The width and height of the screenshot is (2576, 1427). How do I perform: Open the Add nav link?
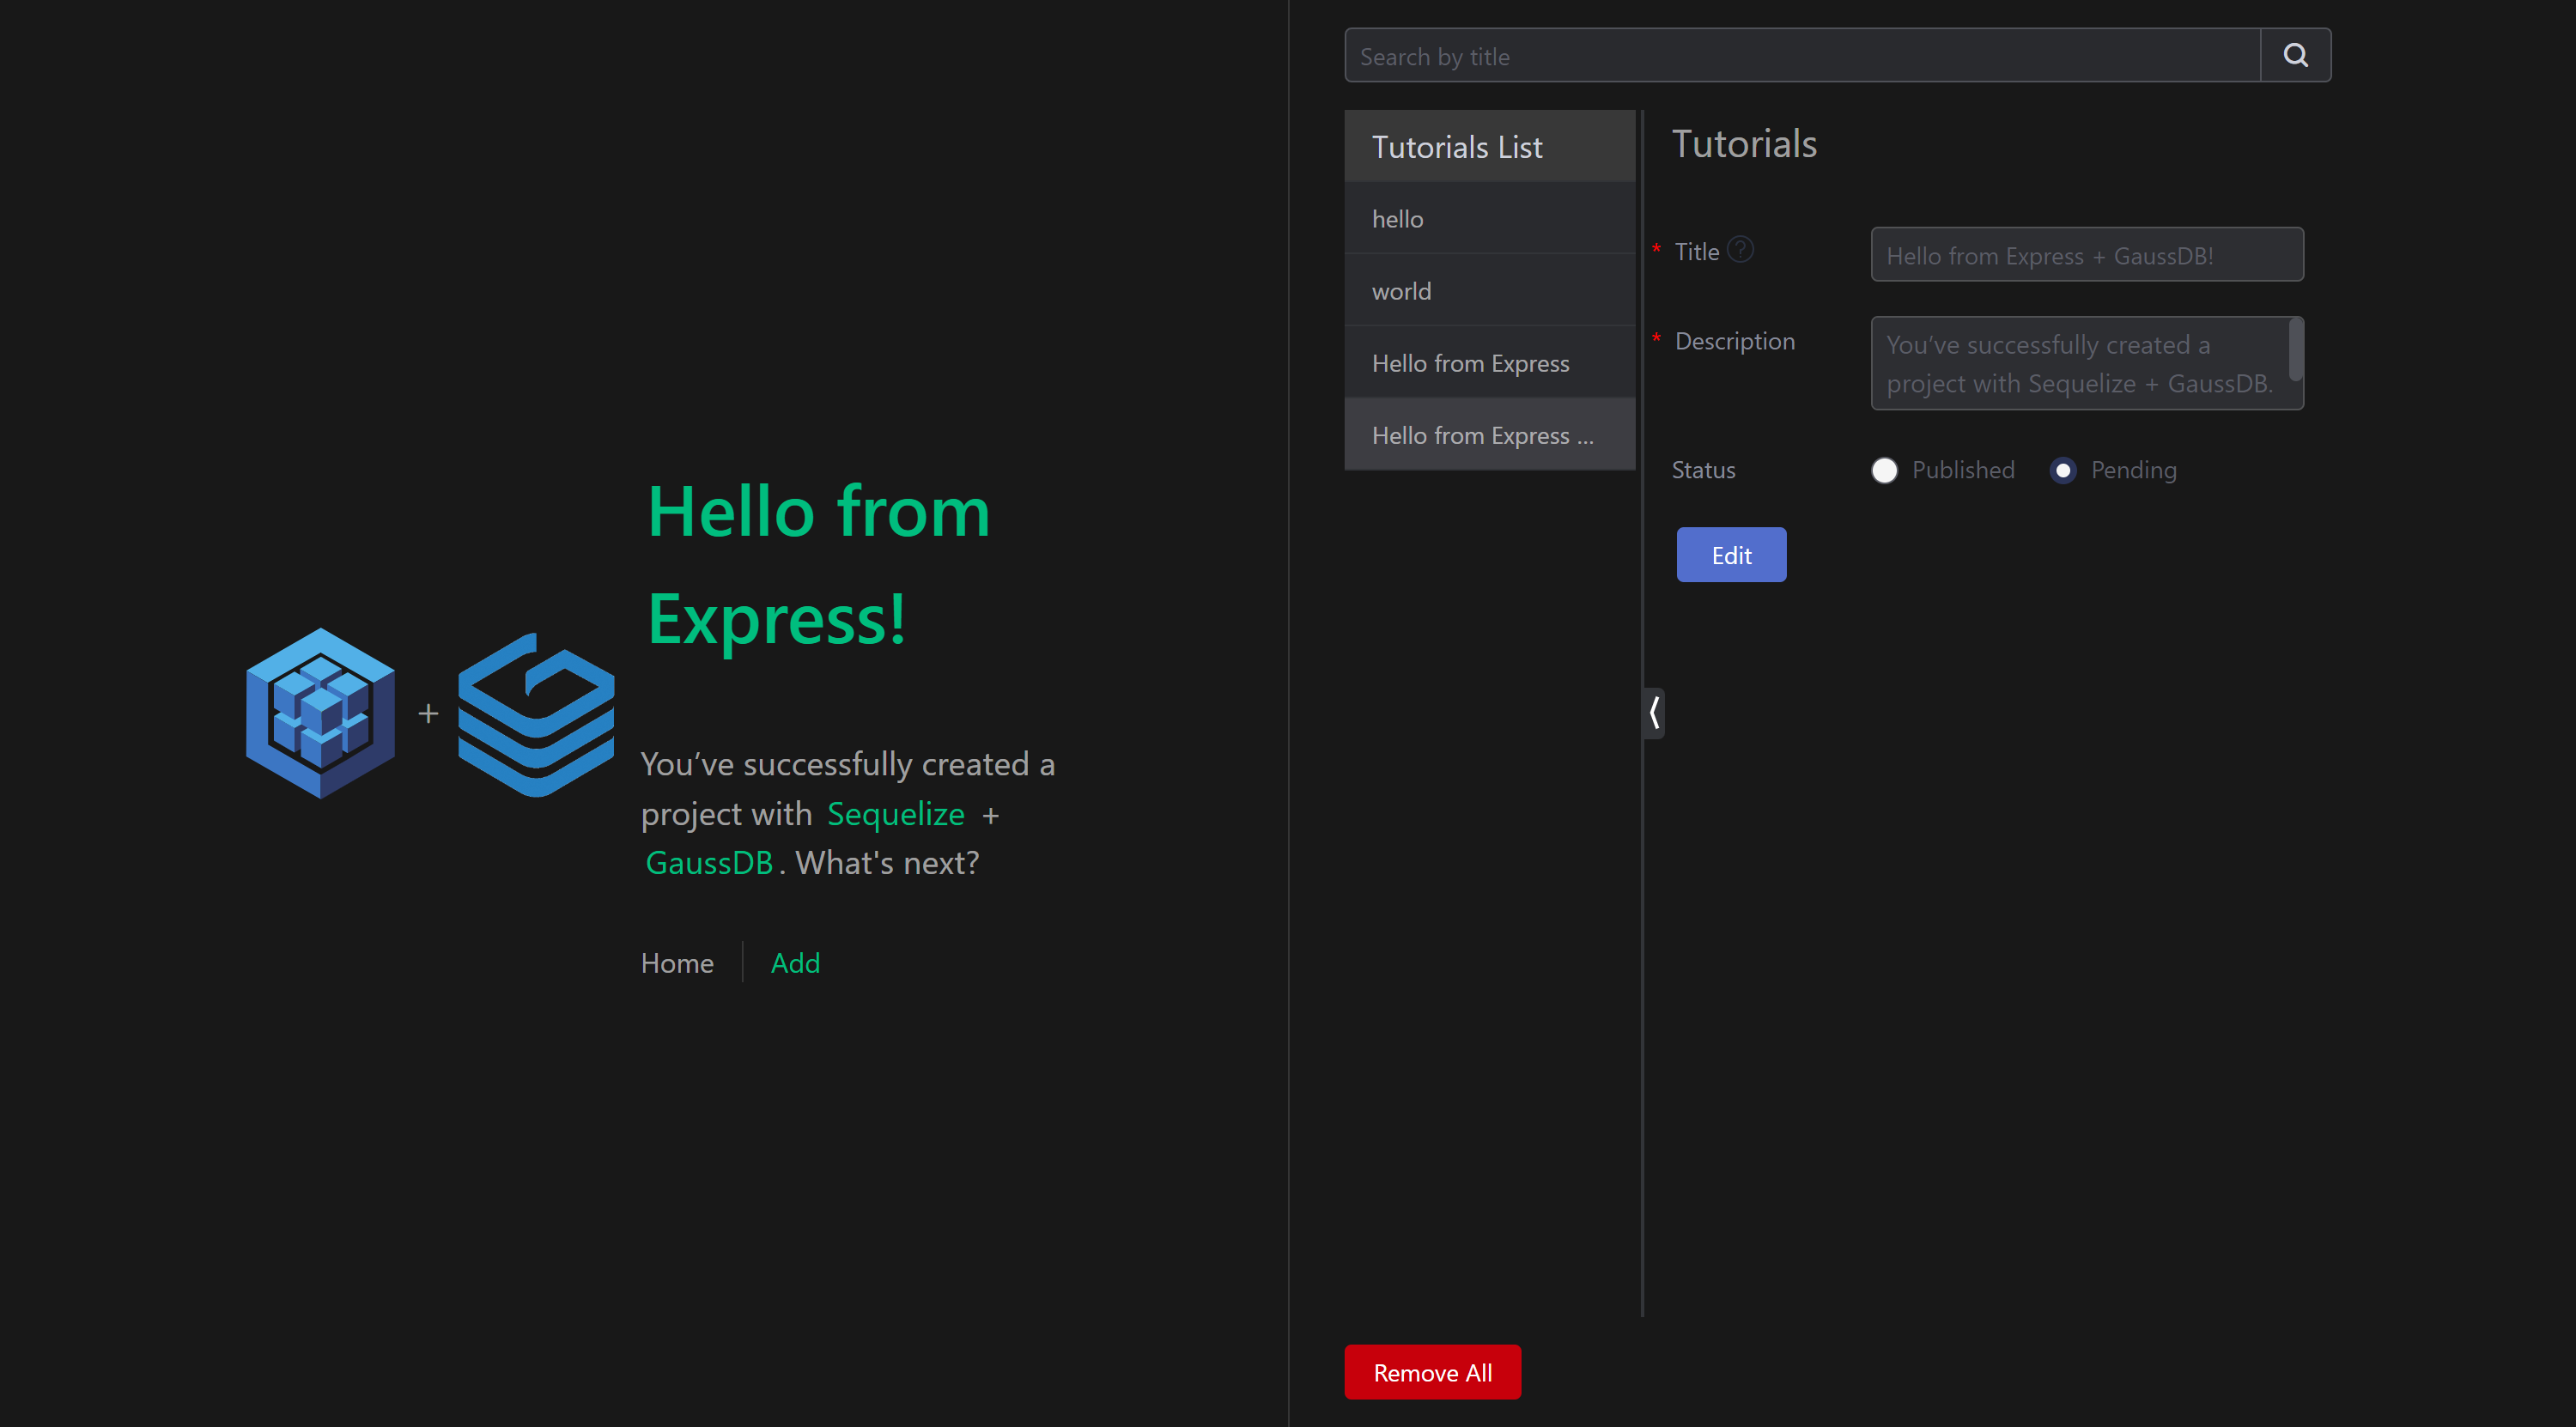(795, 963)
